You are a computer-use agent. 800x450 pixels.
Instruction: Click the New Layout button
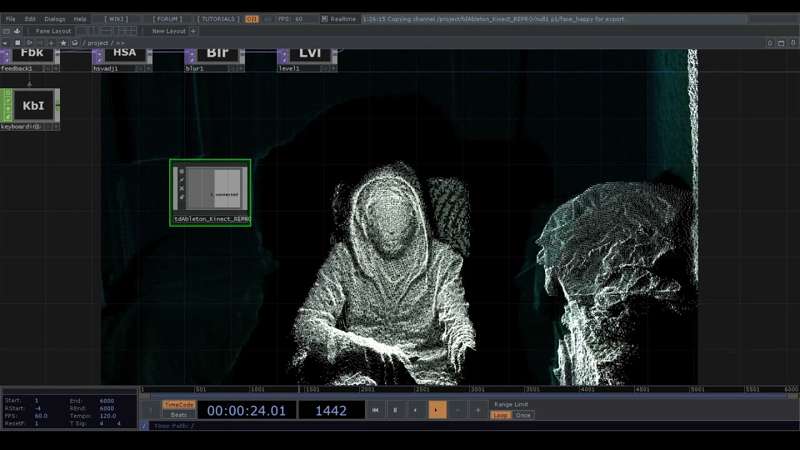point(168,31)
